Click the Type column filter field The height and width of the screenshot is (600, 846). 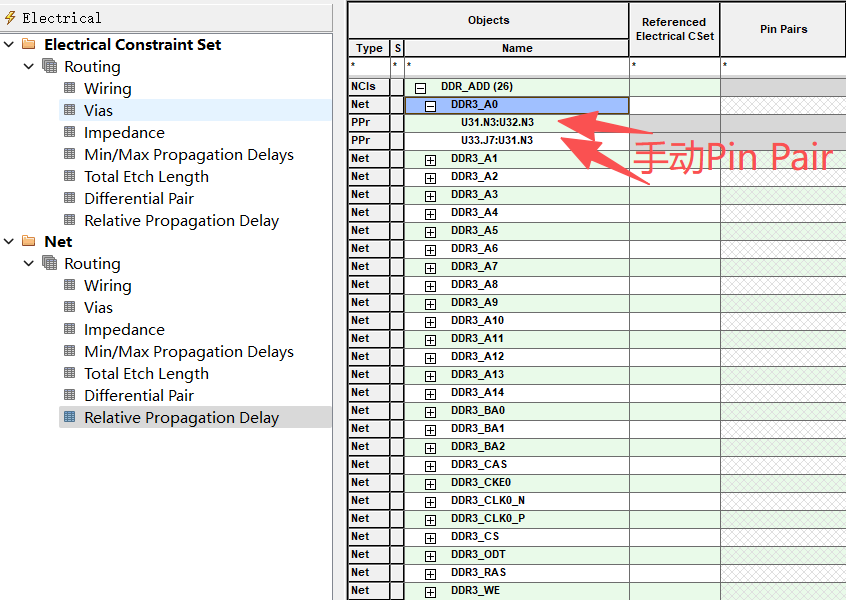coord(369,67)
